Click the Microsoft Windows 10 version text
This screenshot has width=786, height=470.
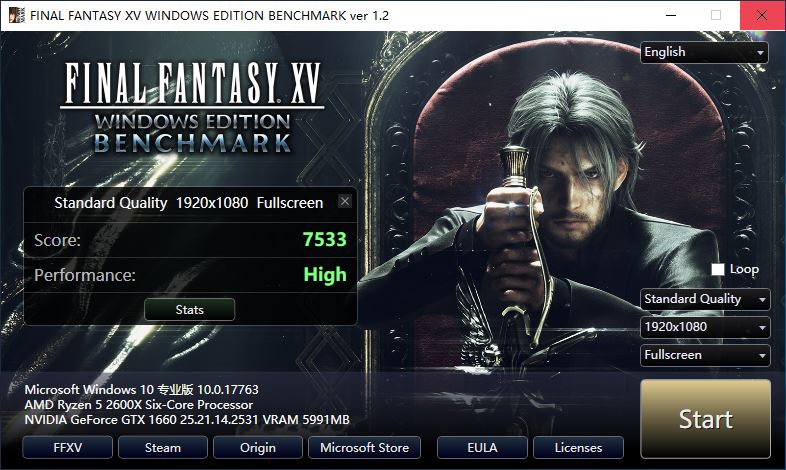[141, 389]
